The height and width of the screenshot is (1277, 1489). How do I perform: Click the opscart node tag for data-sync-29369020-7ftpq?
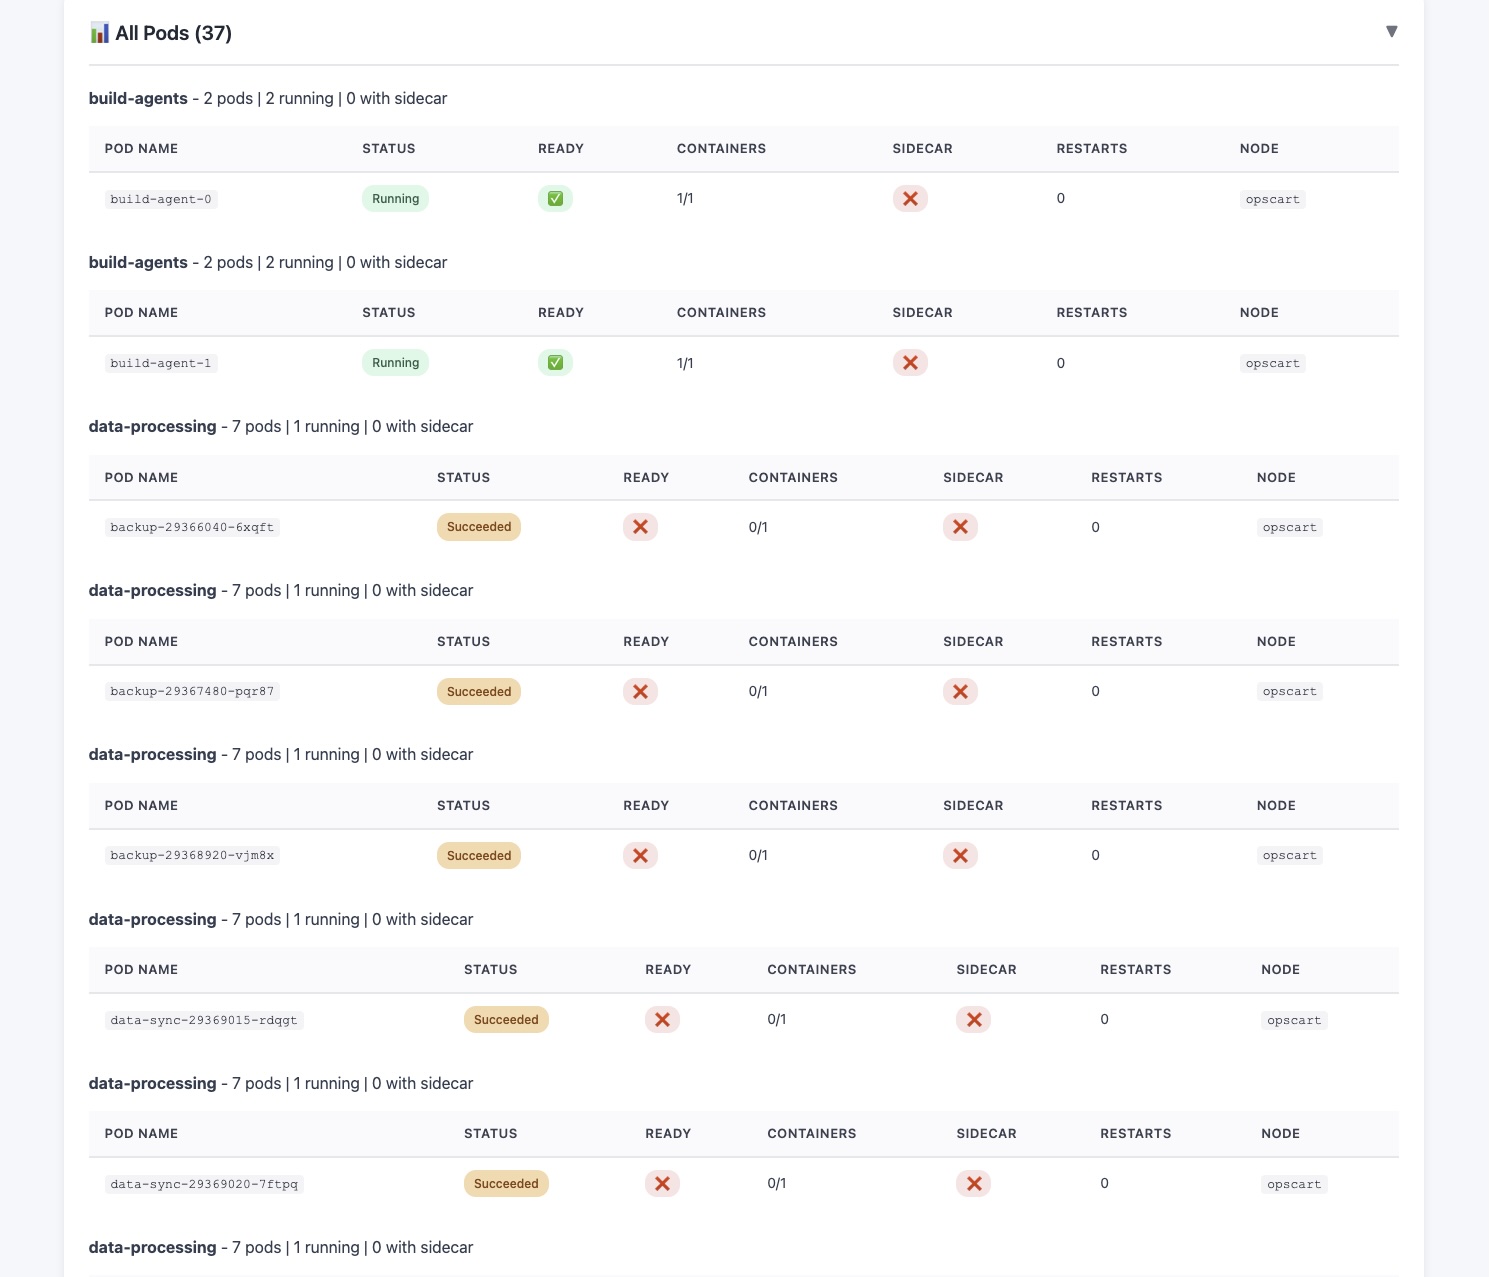coord(1294,1184)
